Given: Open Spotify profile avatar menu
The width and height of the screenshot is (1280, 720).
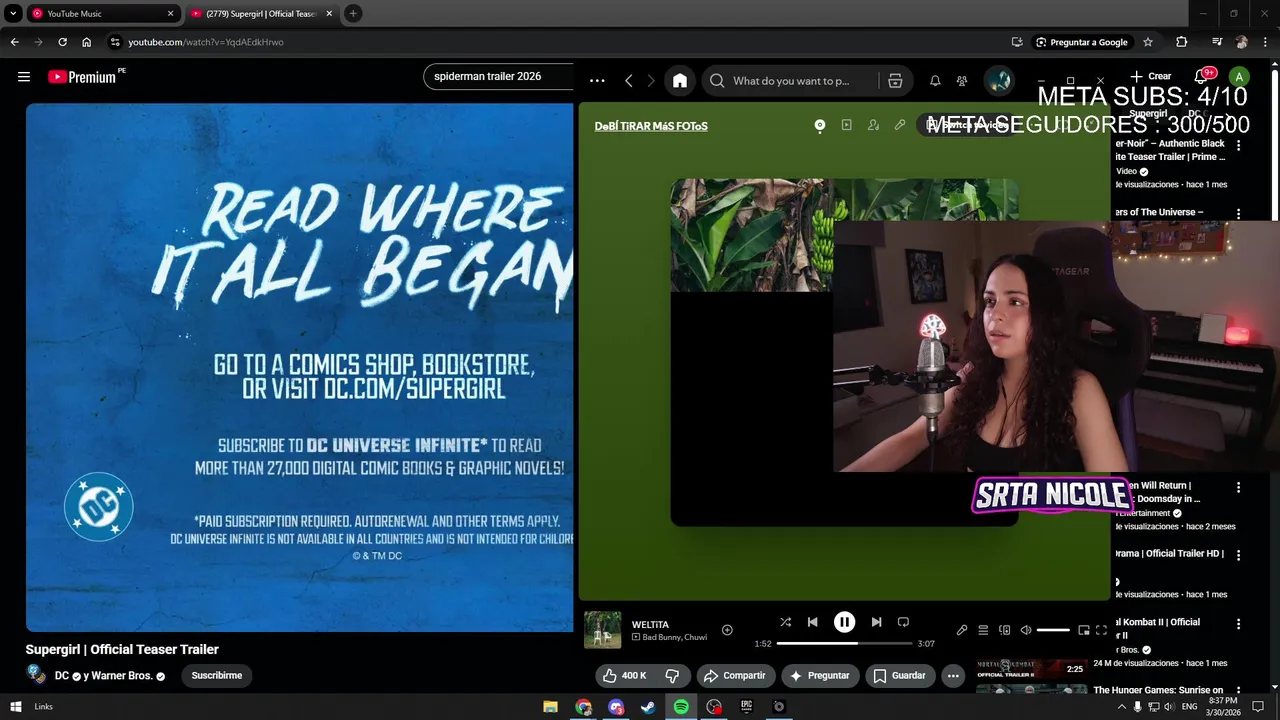Looking at the screenshot, I should [x=998, y=81].
